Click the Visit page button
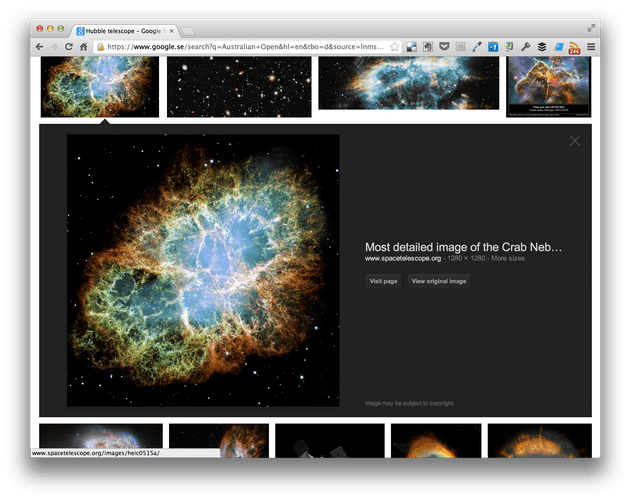Screen dimensions: 630x499 click(383, 281)
